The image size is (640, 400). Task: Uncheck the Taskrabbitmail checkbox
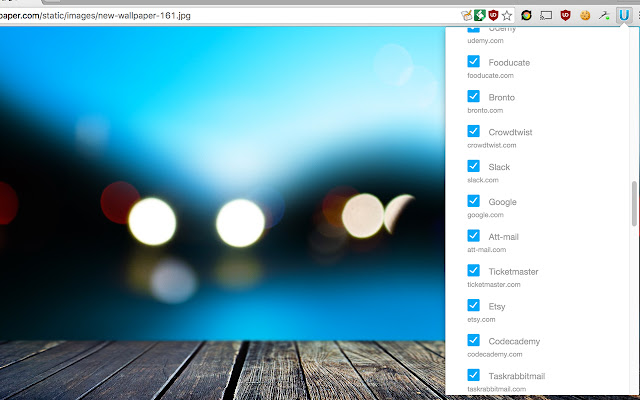point(473,375)
